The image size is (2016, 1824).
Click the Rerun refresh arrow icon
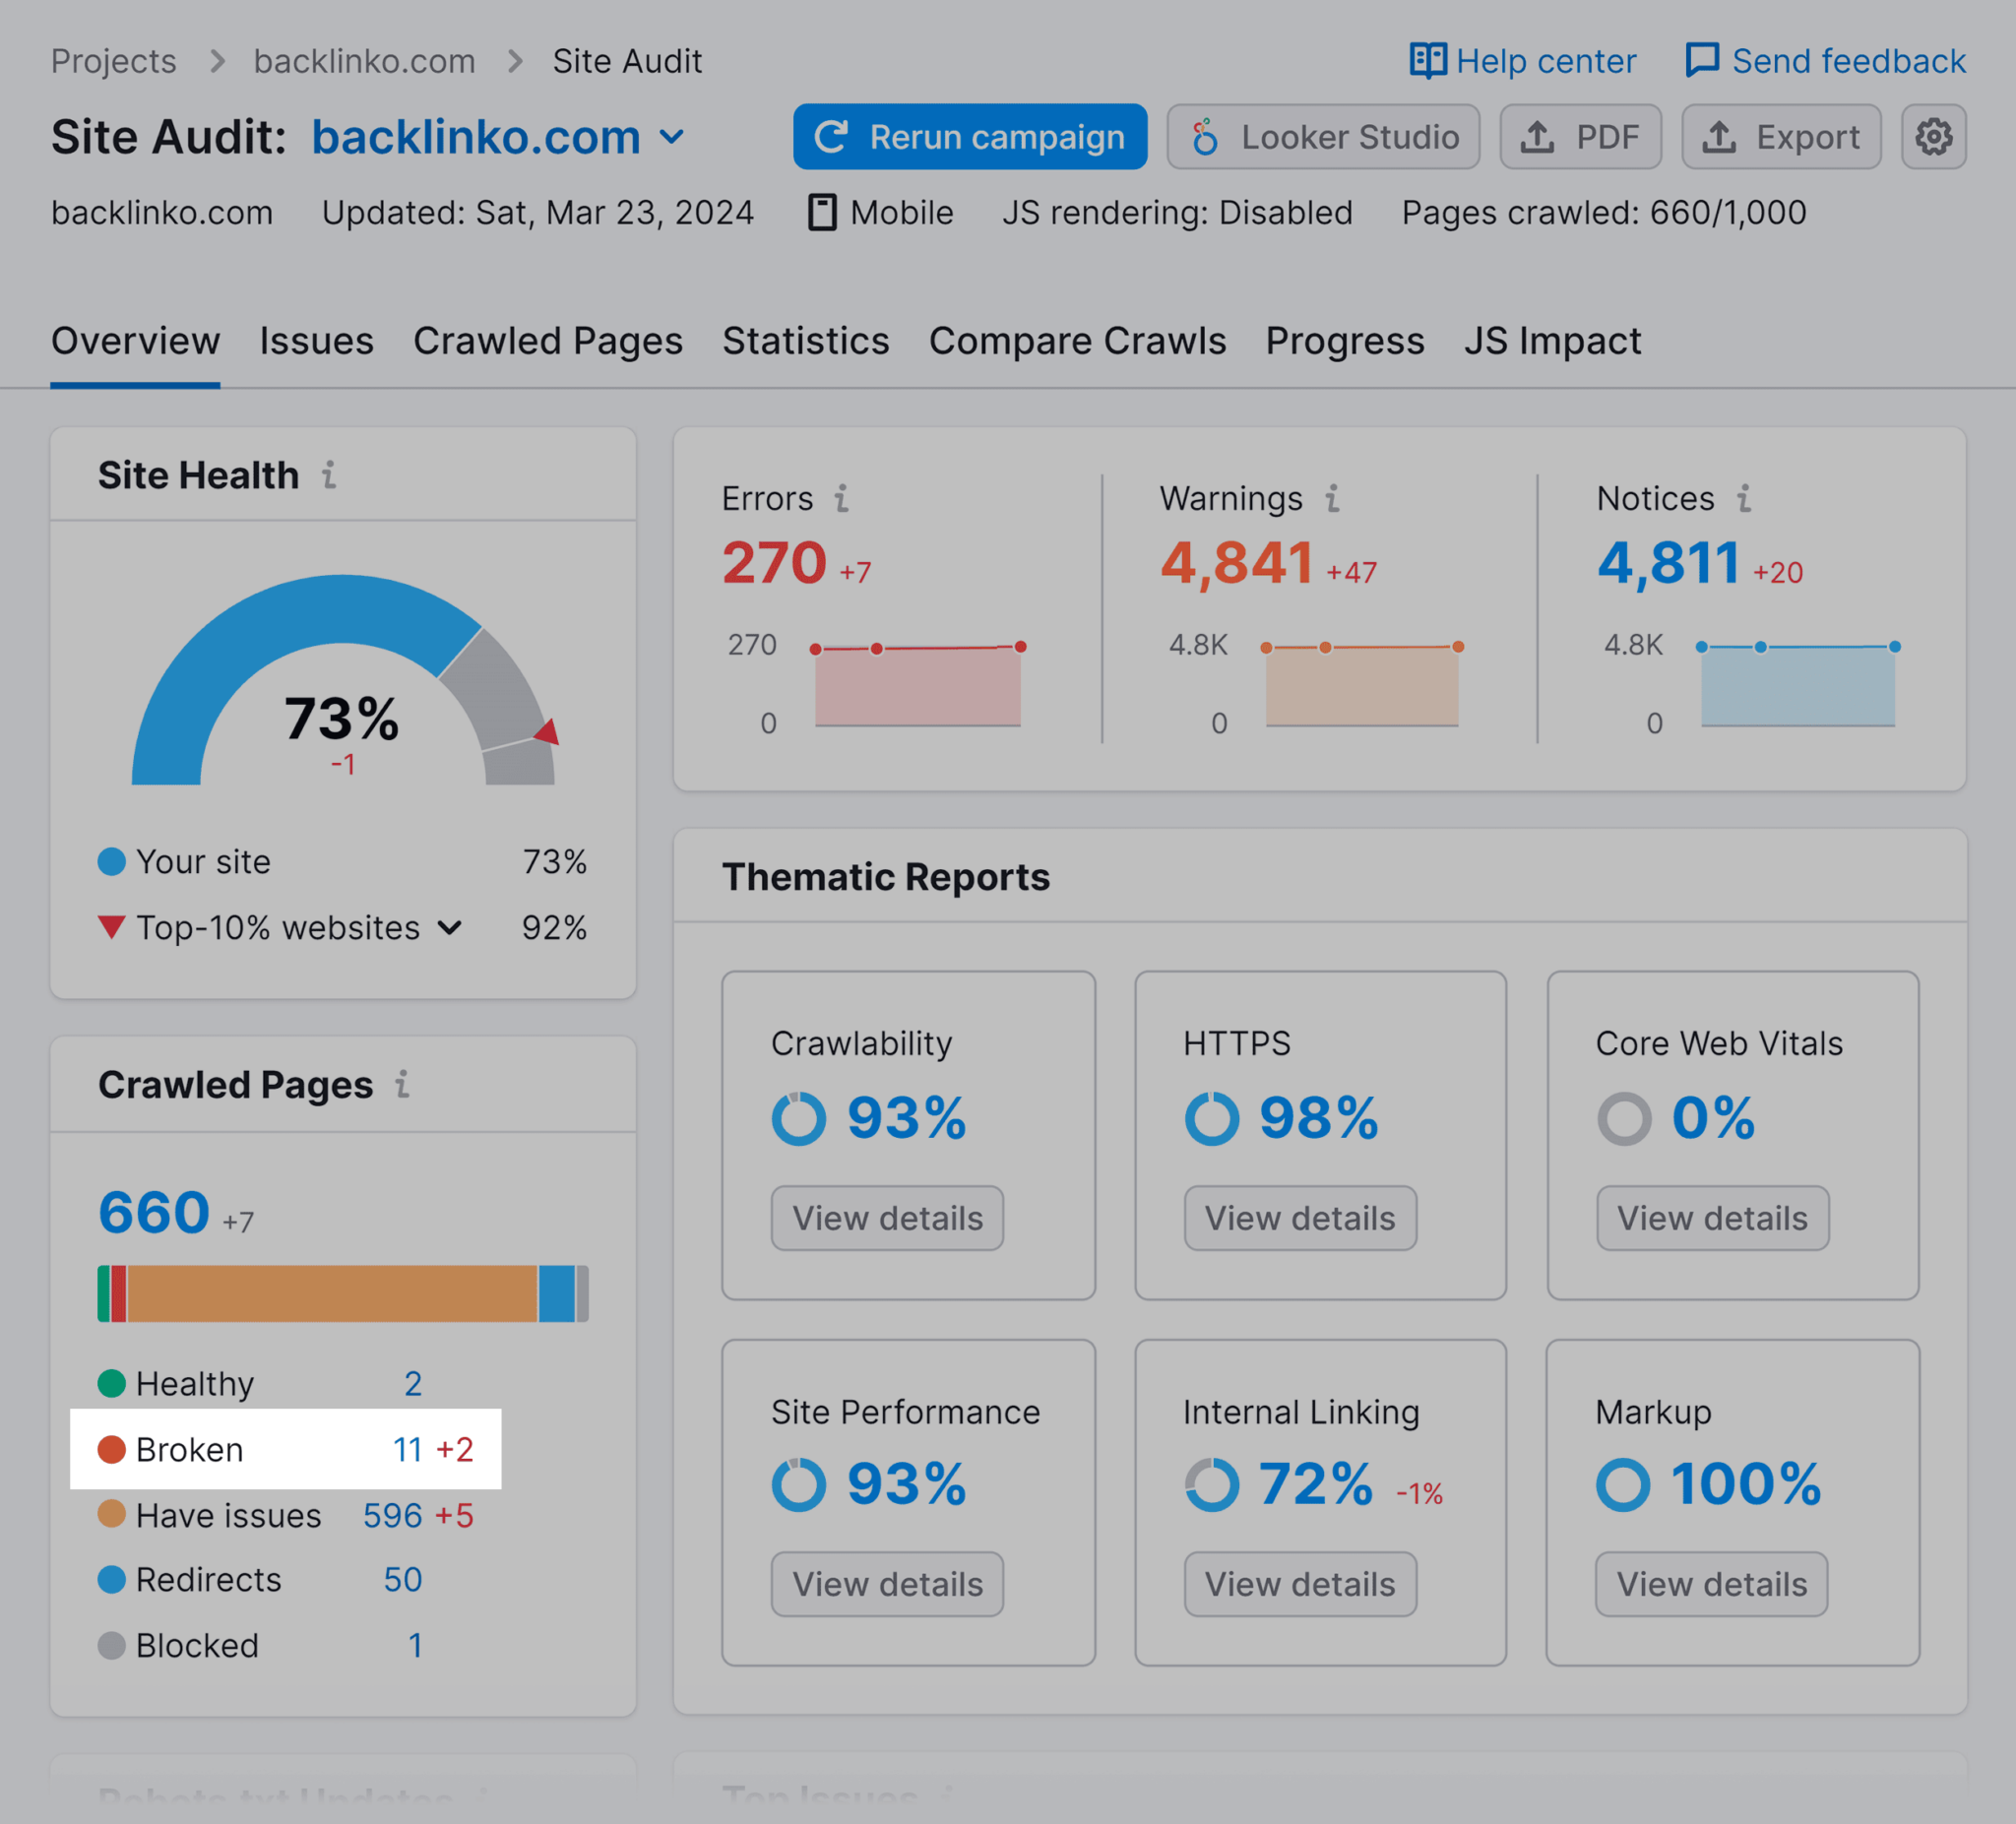[831, 137]
